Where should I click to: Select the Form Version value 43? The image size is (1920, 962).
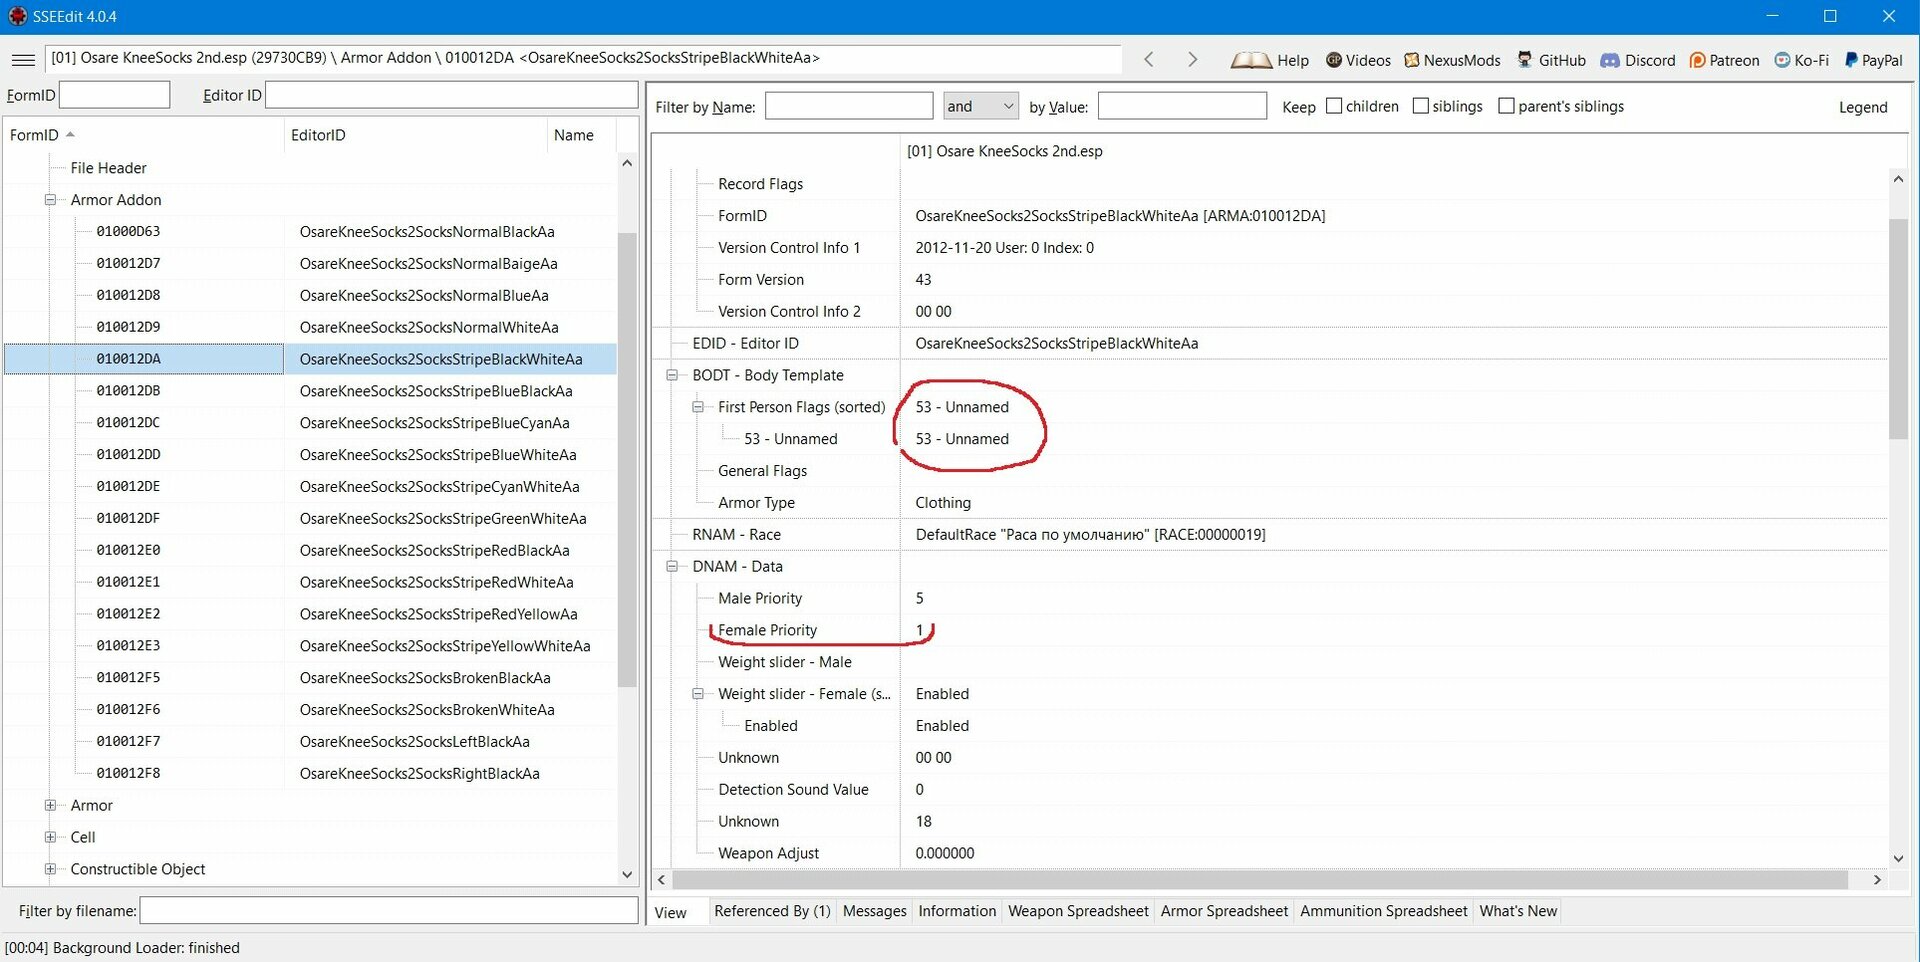point(923,280)
